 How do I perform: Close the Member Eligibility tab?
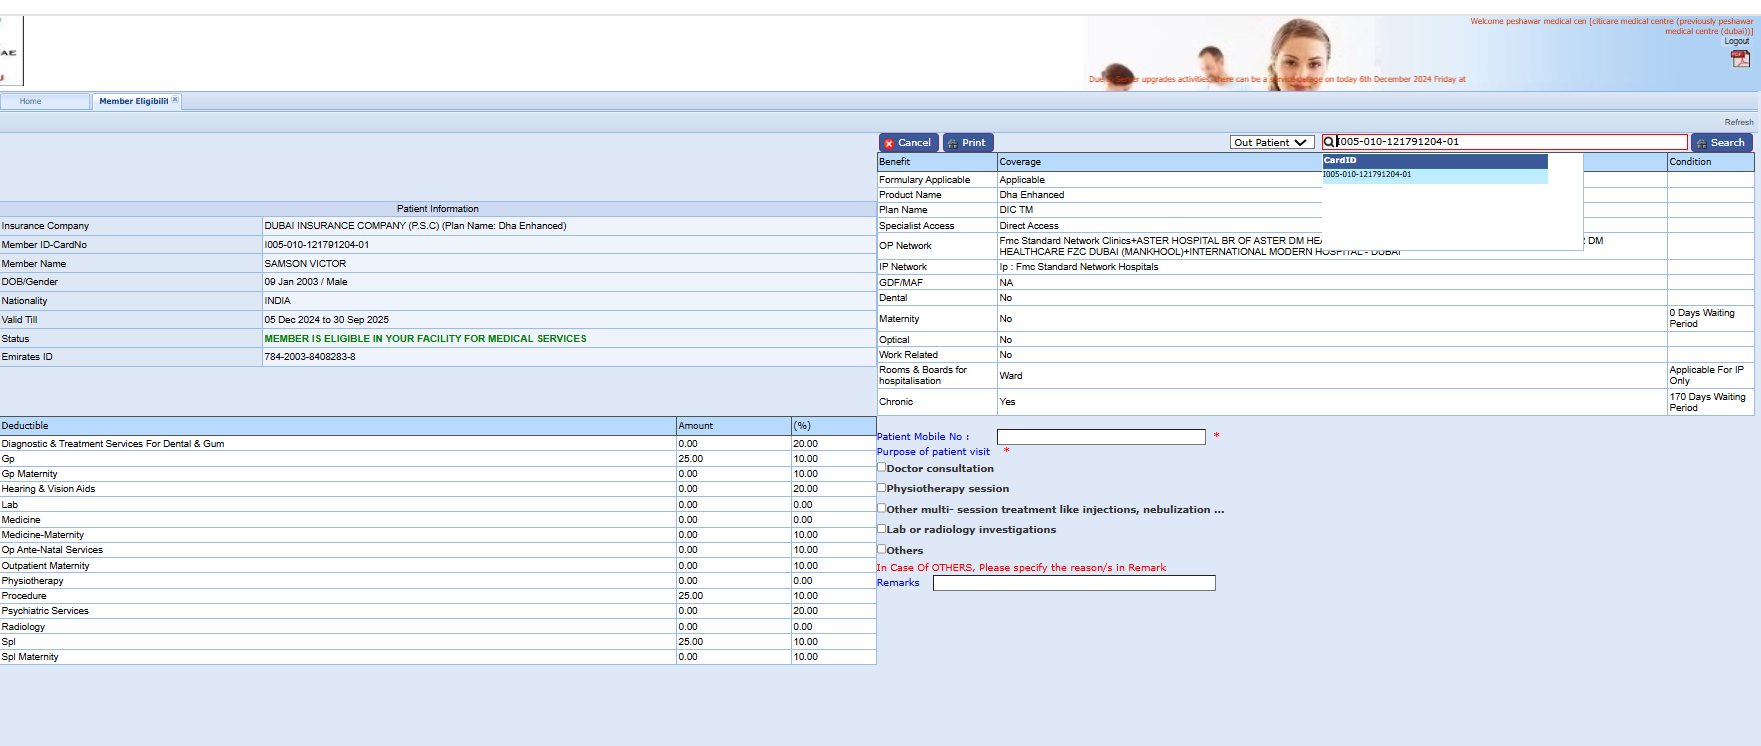[x=175, y=100]
